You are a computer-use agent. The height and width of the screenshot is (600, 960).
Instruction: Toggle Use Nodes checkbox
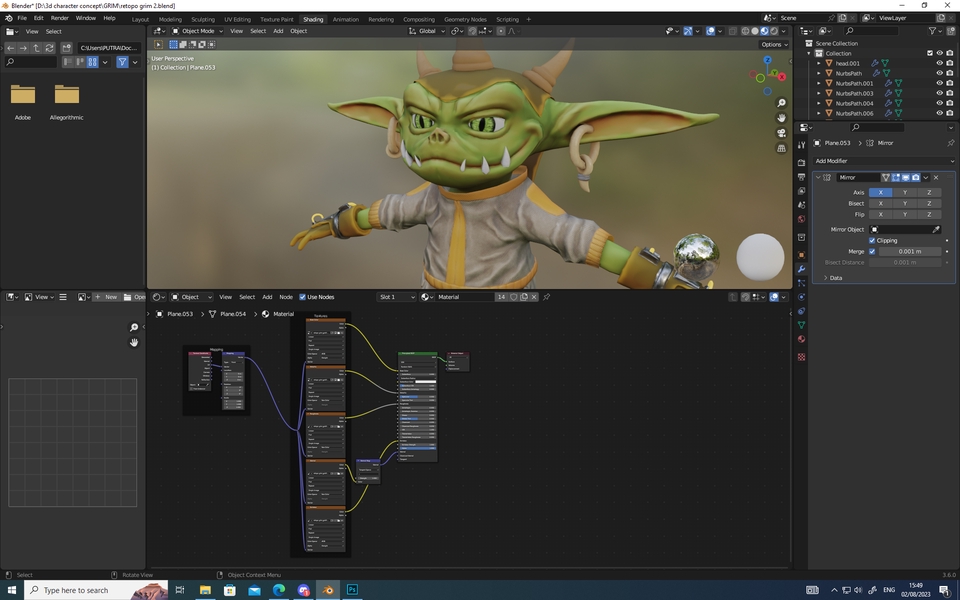(302, 297)
